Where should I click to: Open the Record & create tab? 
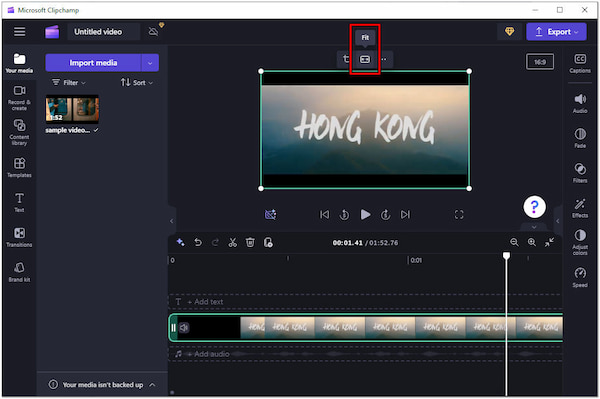click(x=19, y=98)
